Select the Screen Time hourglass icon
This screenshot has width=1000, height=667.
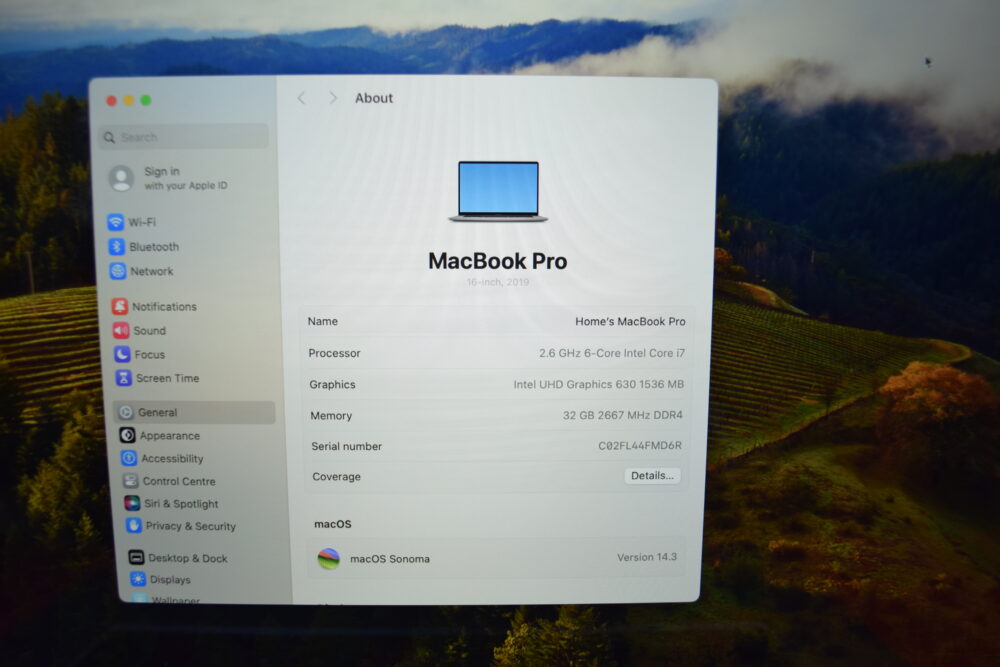[x=124, y=377]
